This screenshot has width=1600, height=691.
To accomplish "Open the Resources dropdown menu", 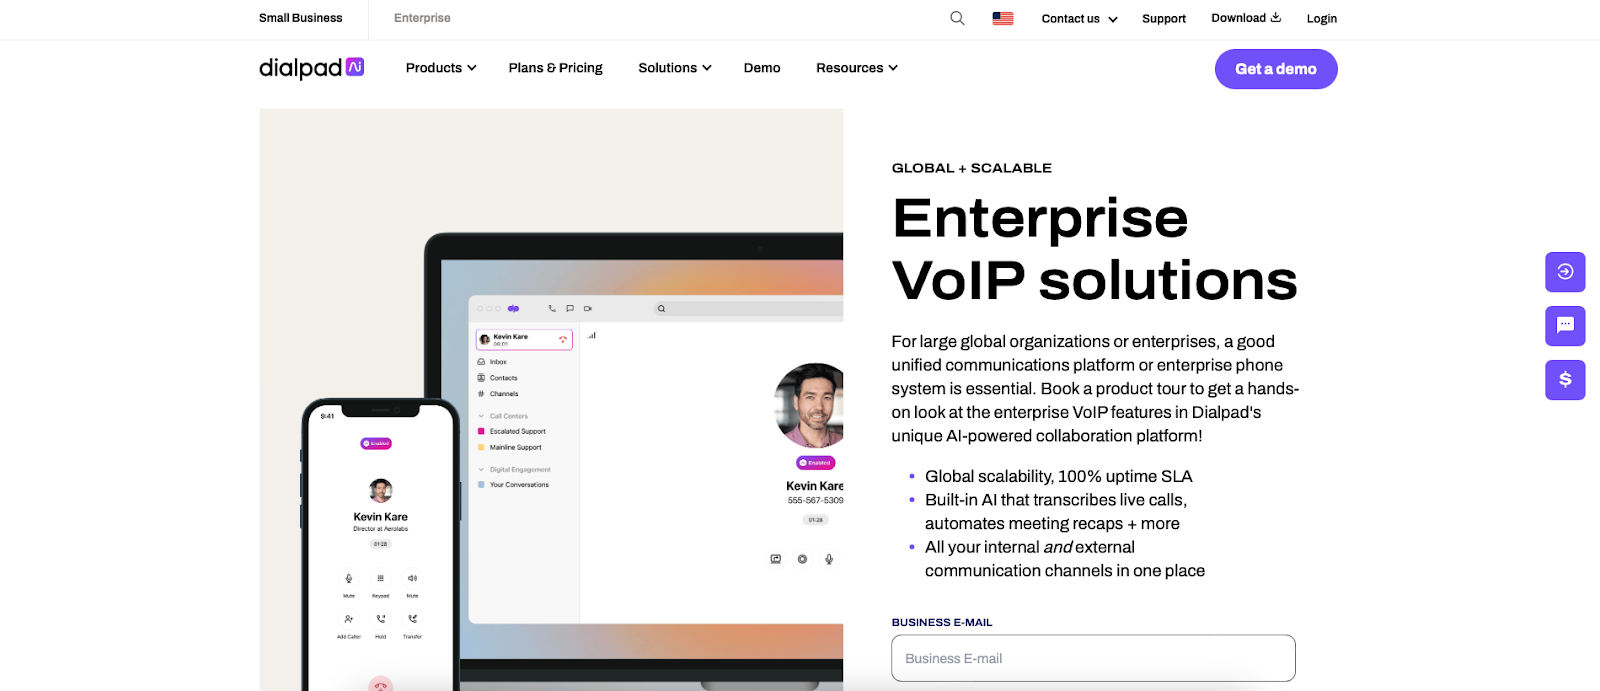I will [856, 68].
